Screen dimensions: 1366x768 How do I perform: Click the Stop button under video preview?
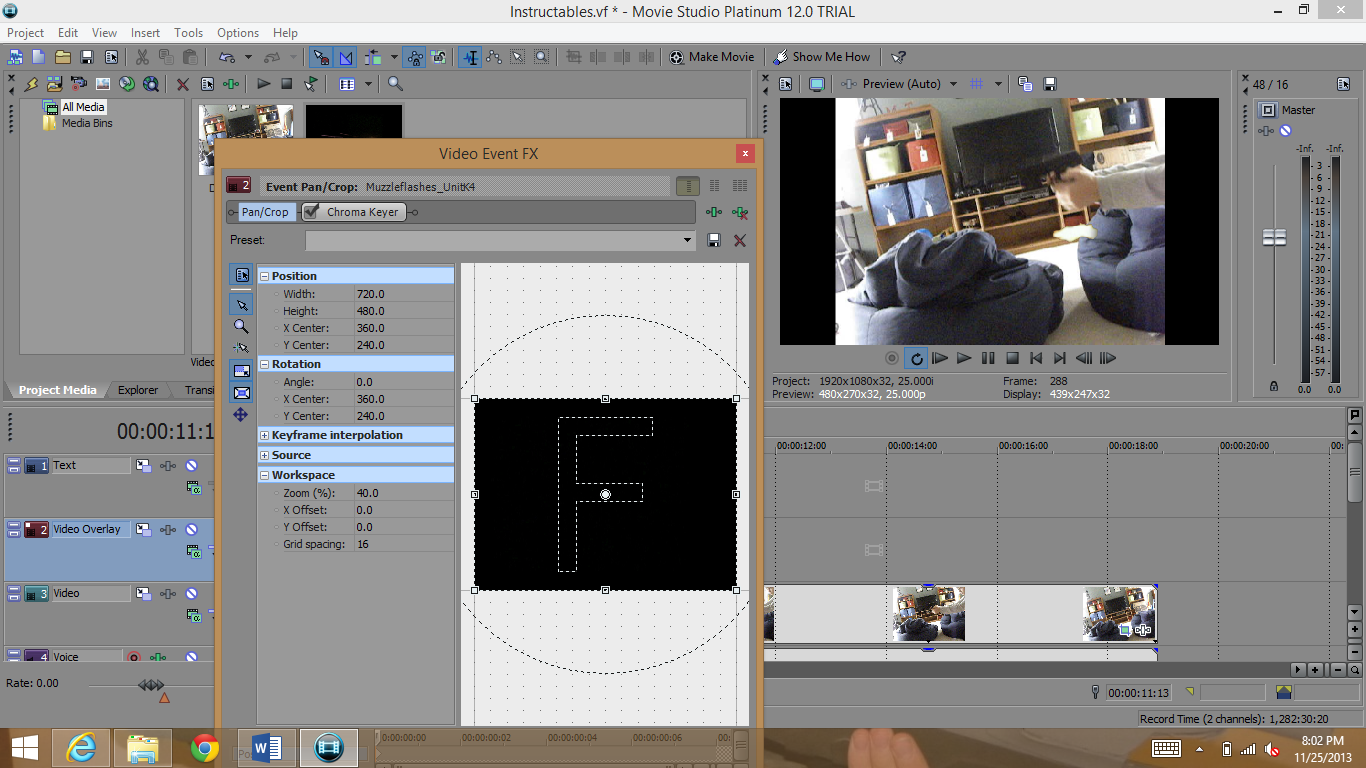[1012, 358]
